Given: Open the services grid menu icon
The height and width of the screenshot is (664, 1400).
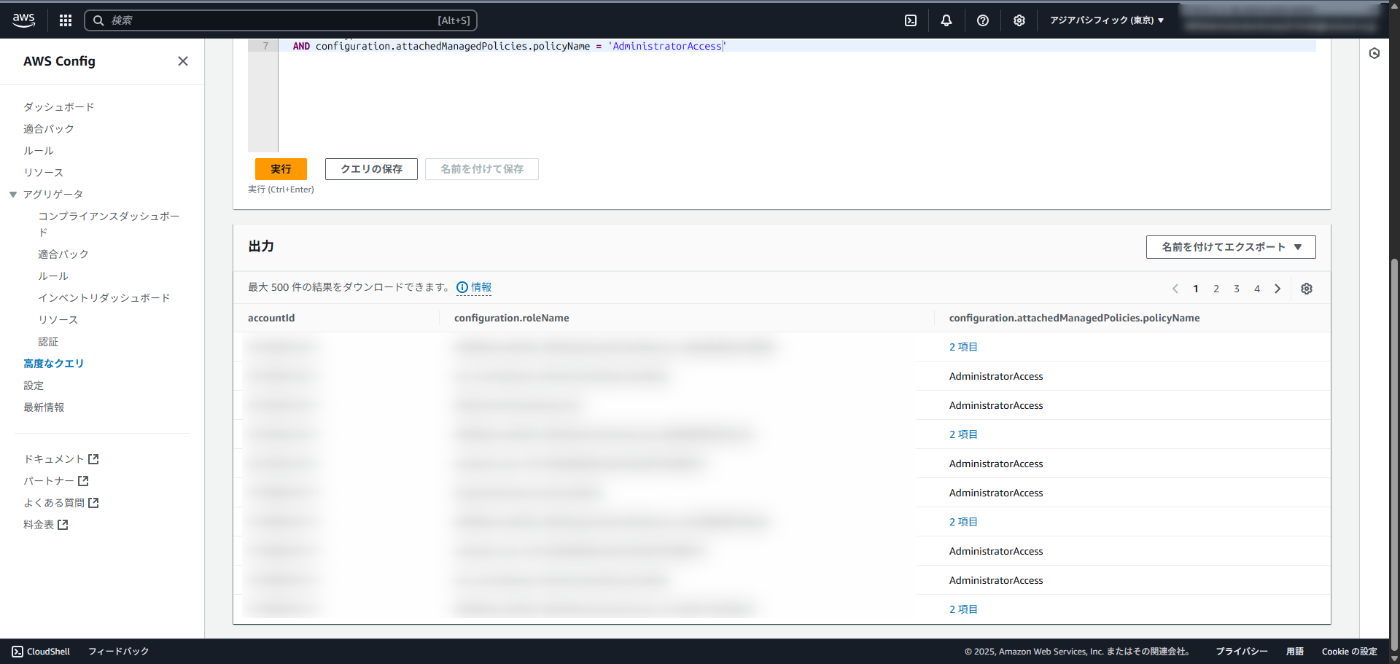Looking at the screenshot, I should [x=66, y=20].
